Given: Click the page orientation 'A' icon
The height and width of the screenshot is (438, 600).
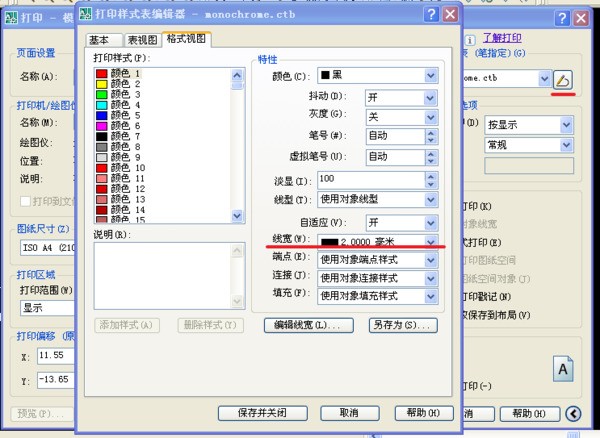Looking at the screenshot, I should 563,369.
